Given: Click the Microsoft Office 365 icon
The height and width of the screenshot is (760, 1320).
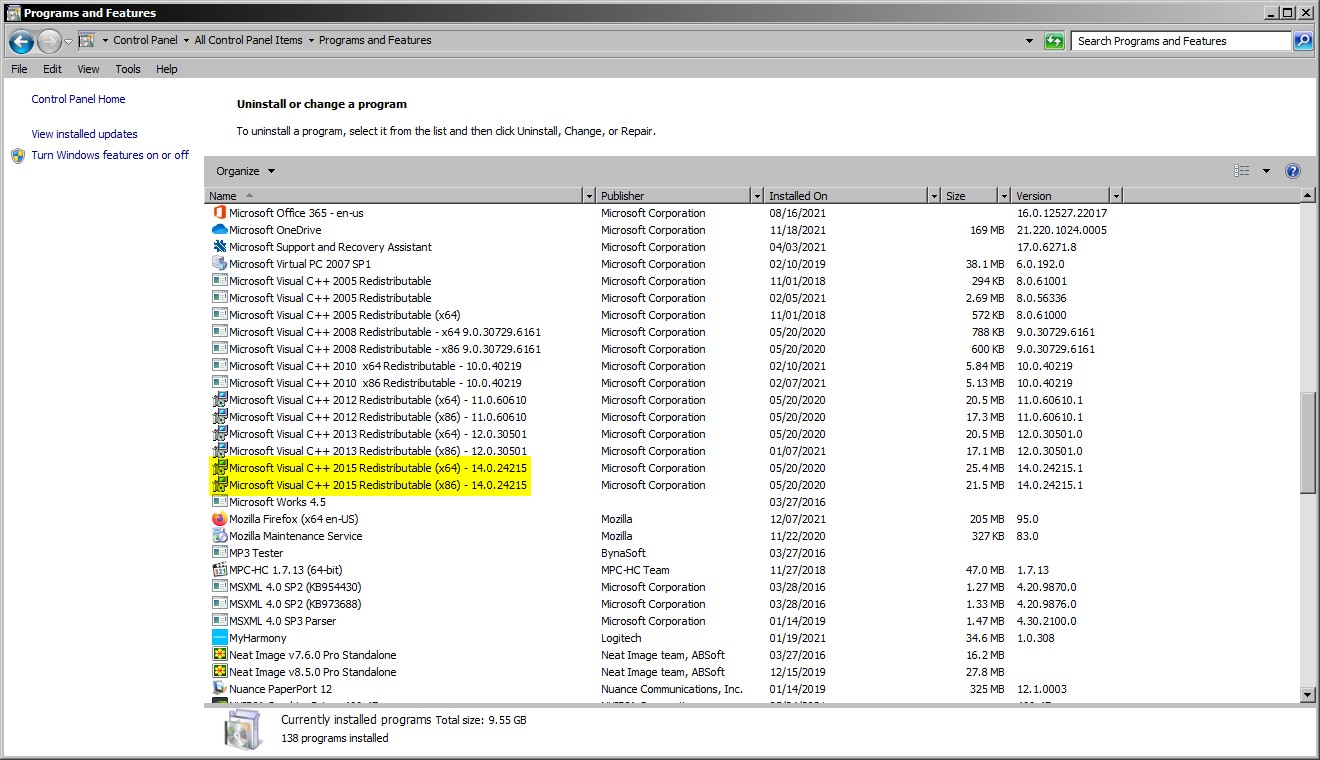Looking at the screenshot, I should tap(220, 213).
